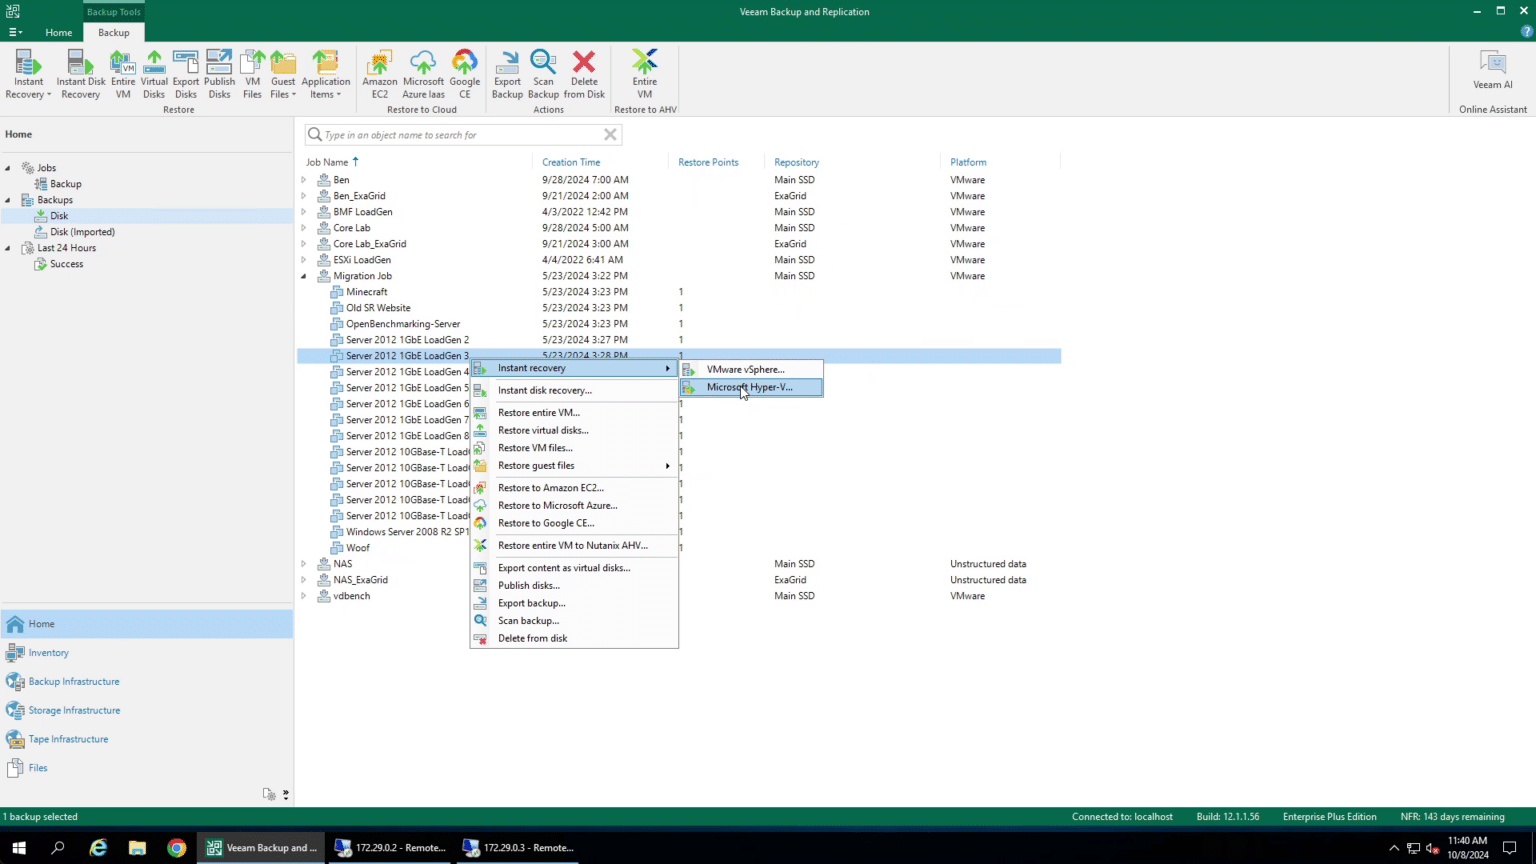Clear the search box with X

click(x=610, y=135)
